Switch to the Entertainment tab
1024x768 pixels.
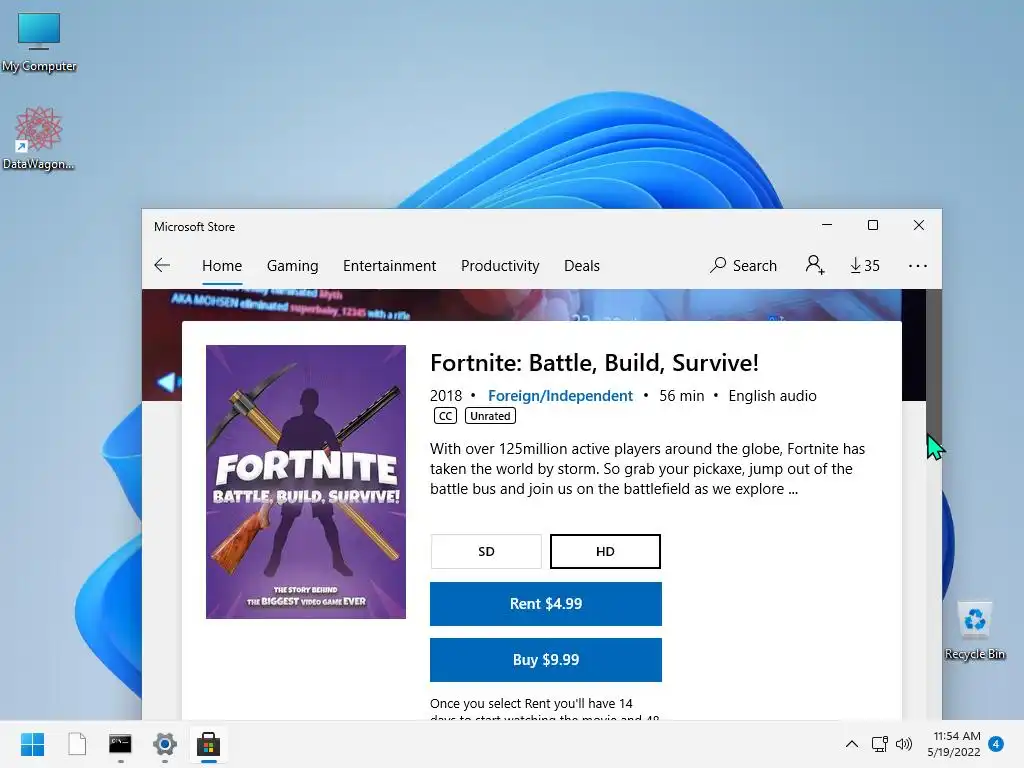click(389, 266)
